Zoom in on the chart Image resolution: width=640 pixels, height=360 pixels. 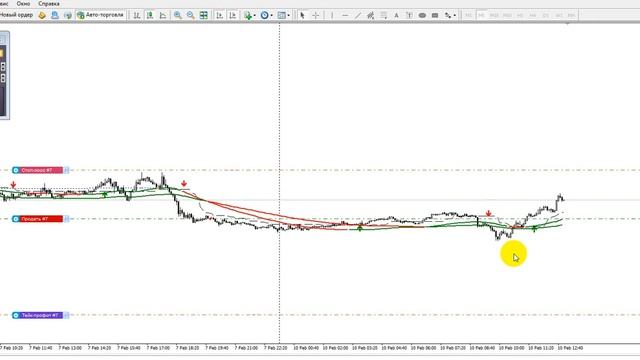coord(178,15)
